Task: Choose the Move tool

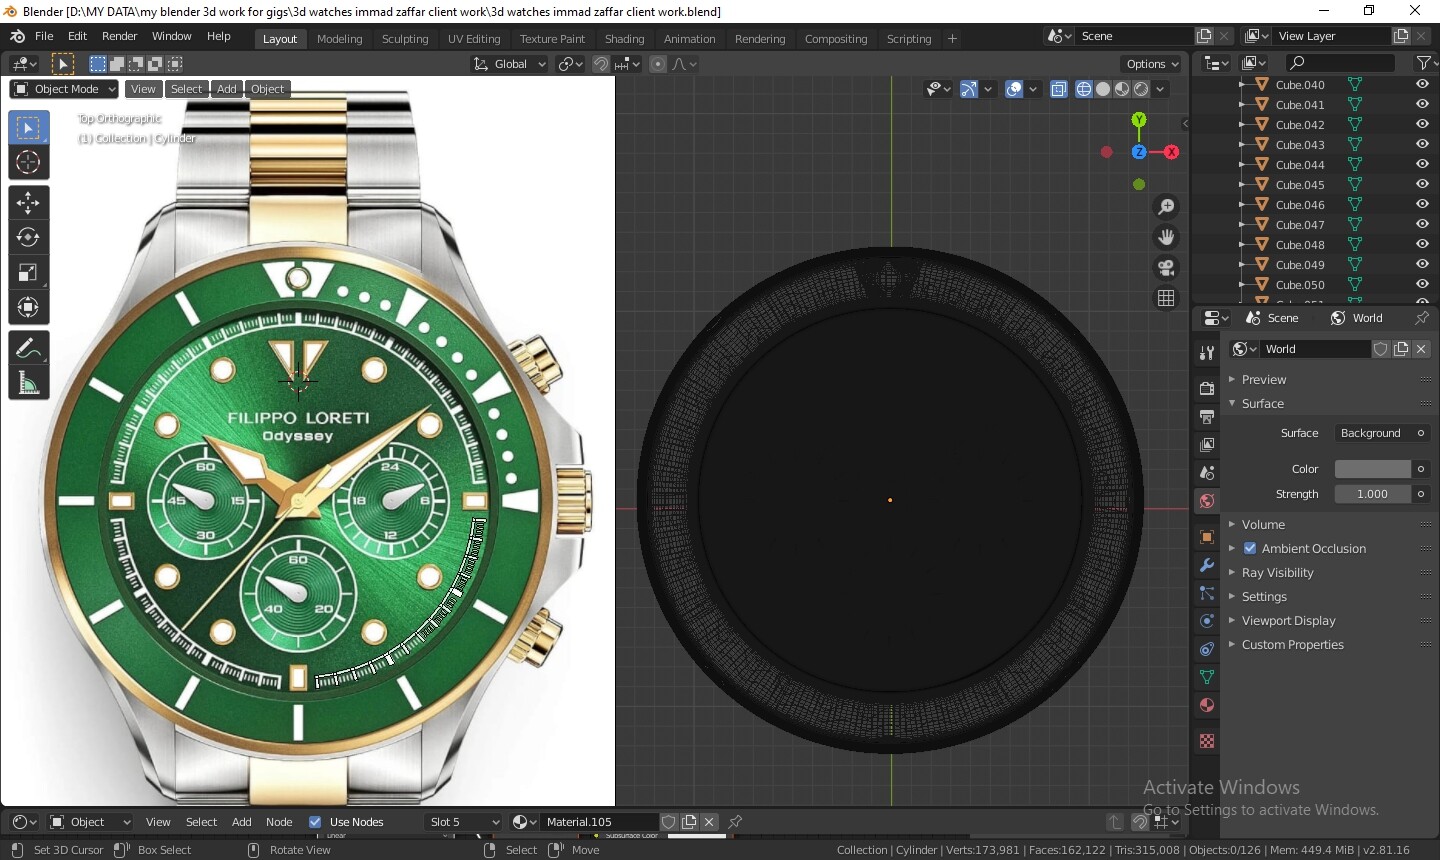Action: click(28, 203)
